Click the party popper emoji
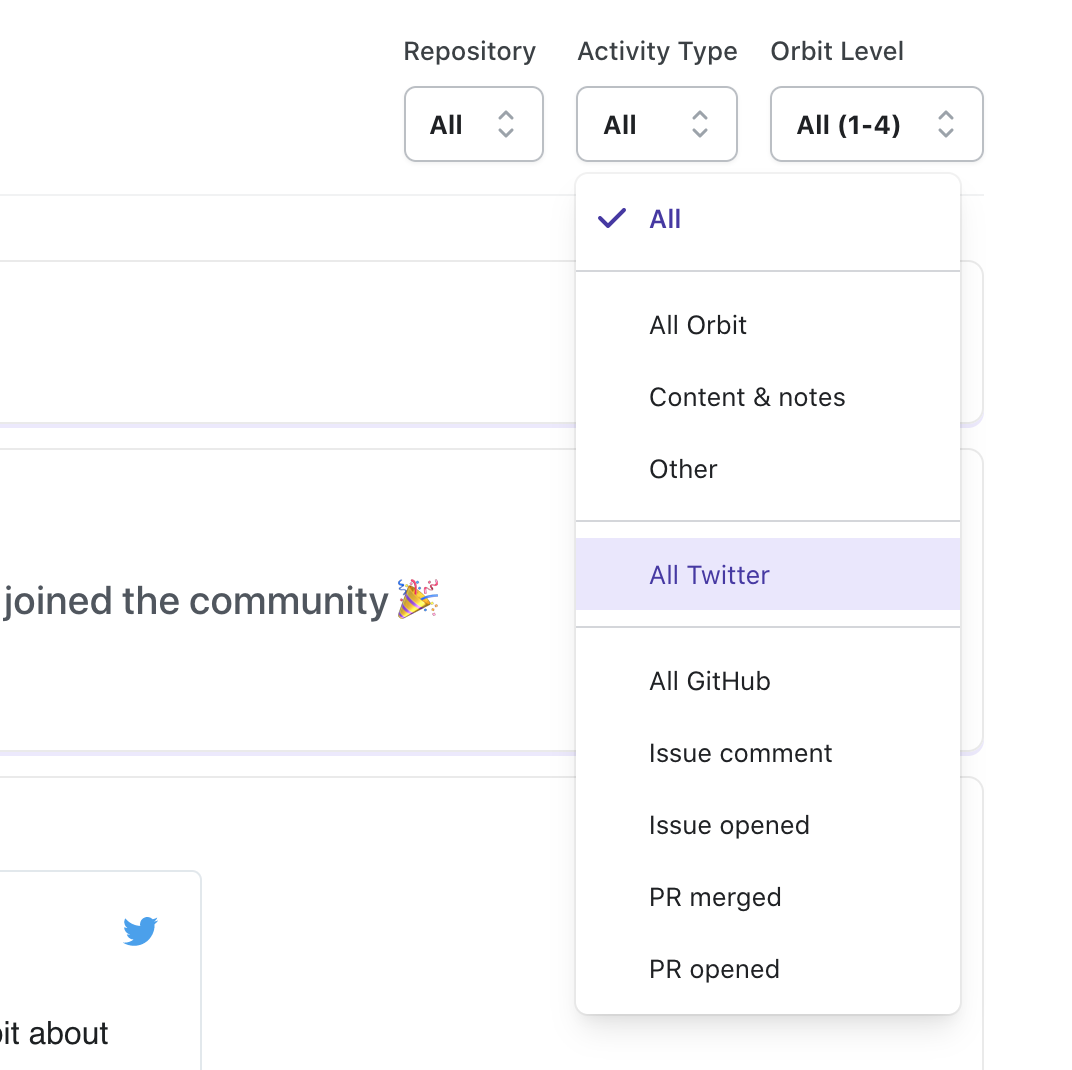1072x1070 pixels. click(418, 598)
